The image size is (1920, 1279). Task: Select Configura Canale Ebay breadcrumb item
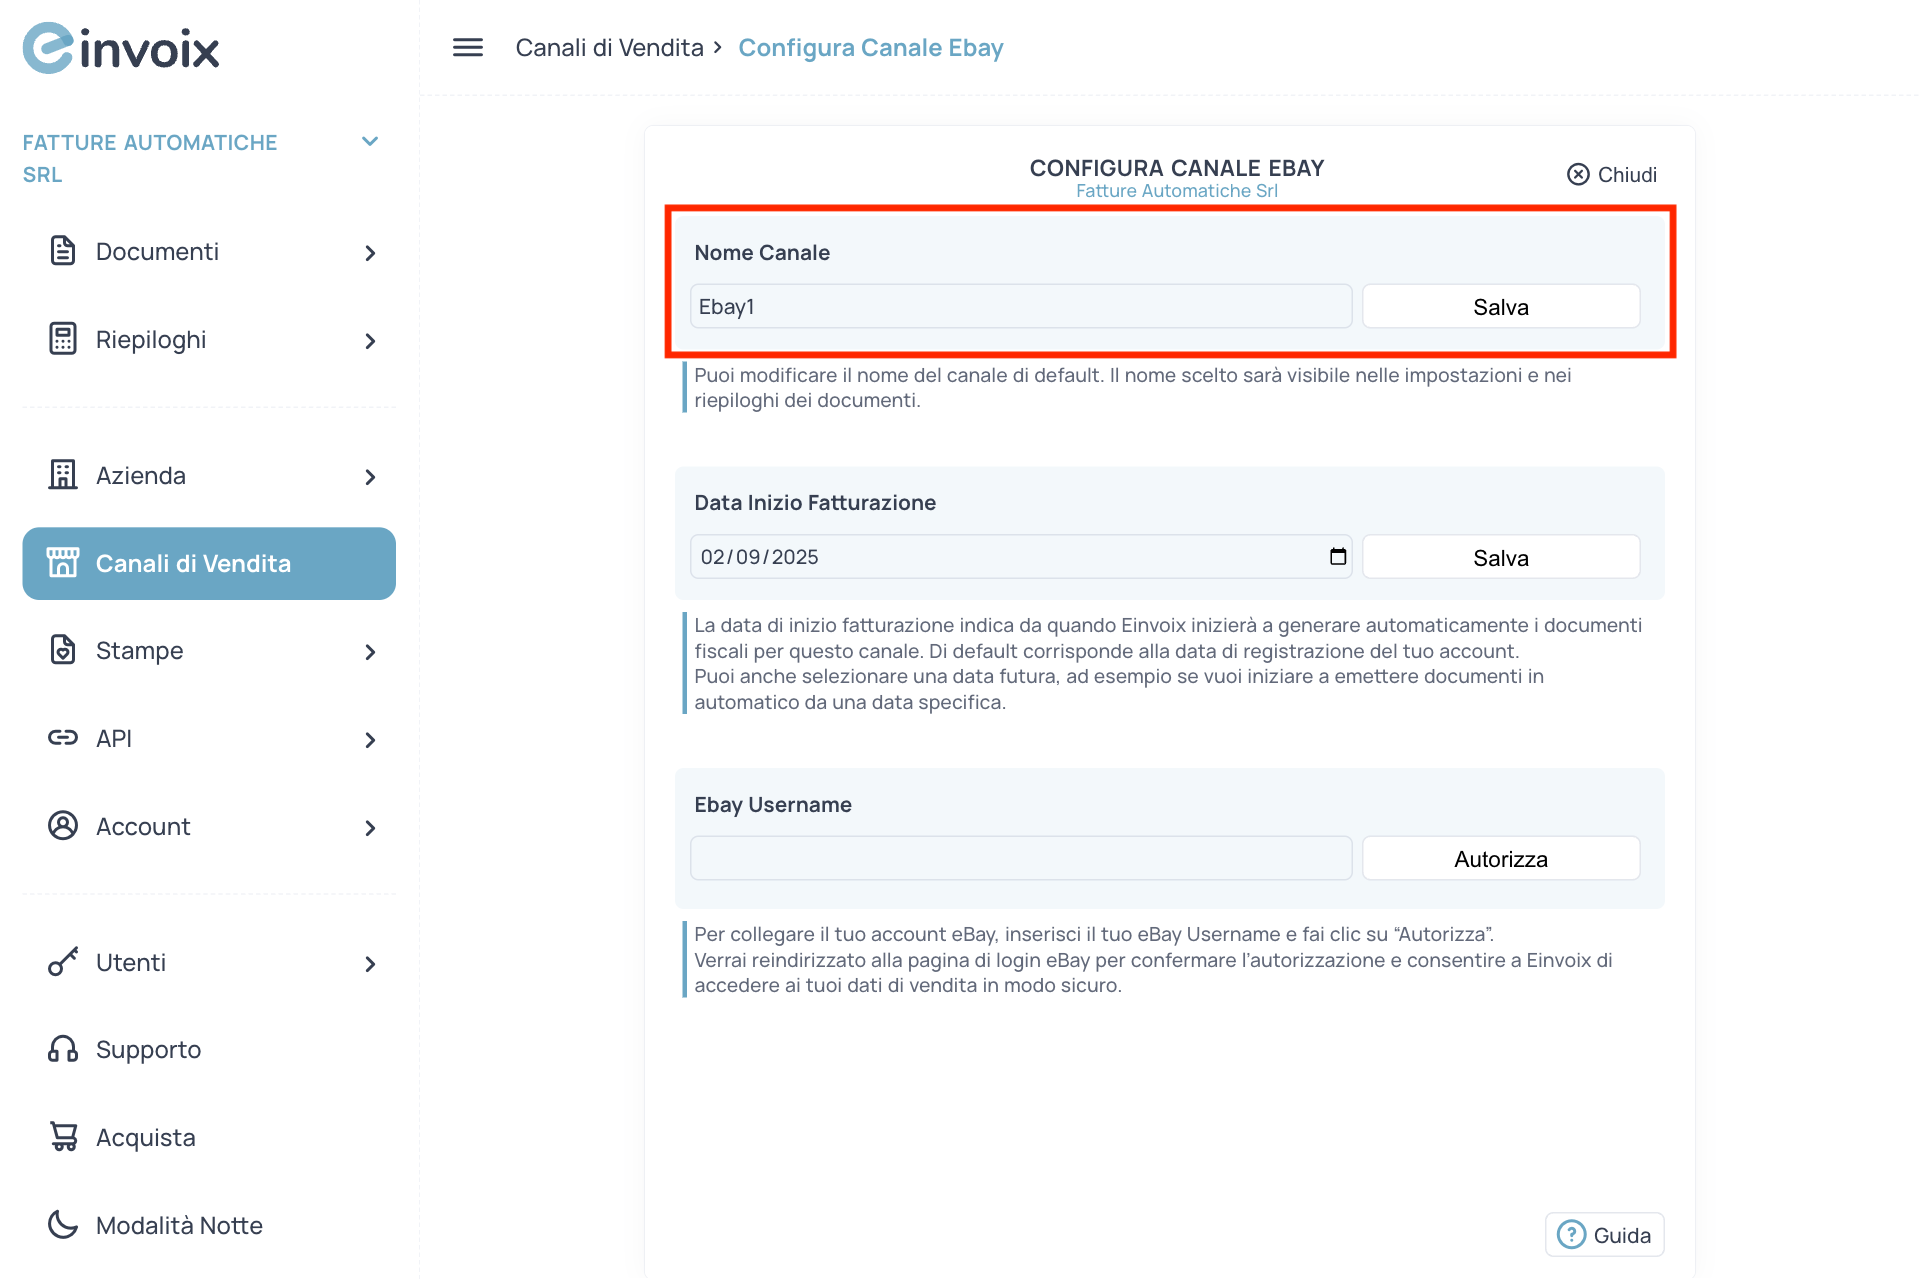click(x=870, y=47)
